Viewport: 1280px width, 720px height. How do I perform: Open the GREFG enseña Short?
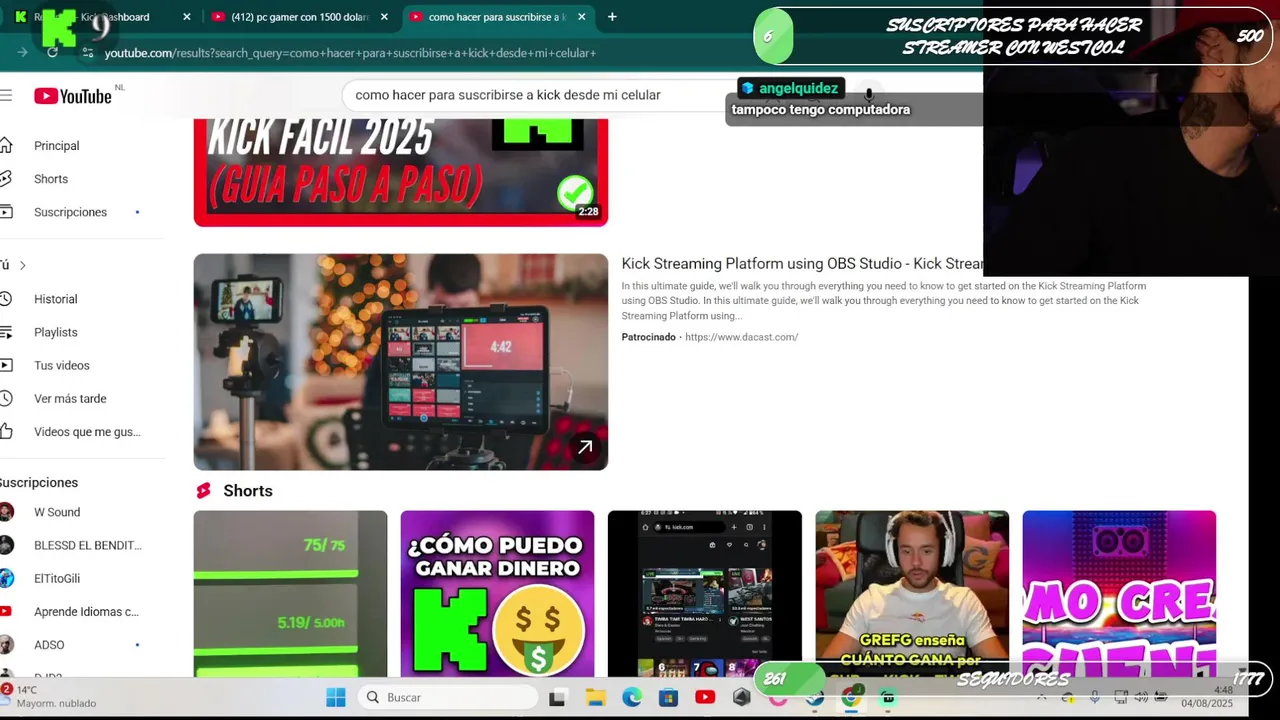click(x=912, y=594)
